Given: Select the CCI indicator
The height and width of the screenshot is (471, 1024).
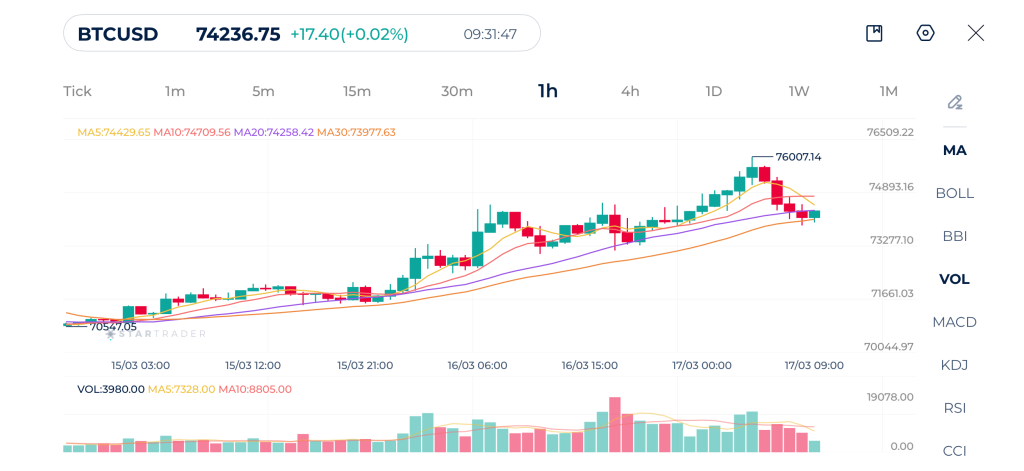Looking at the screenshot, I should tap(955, 450).
